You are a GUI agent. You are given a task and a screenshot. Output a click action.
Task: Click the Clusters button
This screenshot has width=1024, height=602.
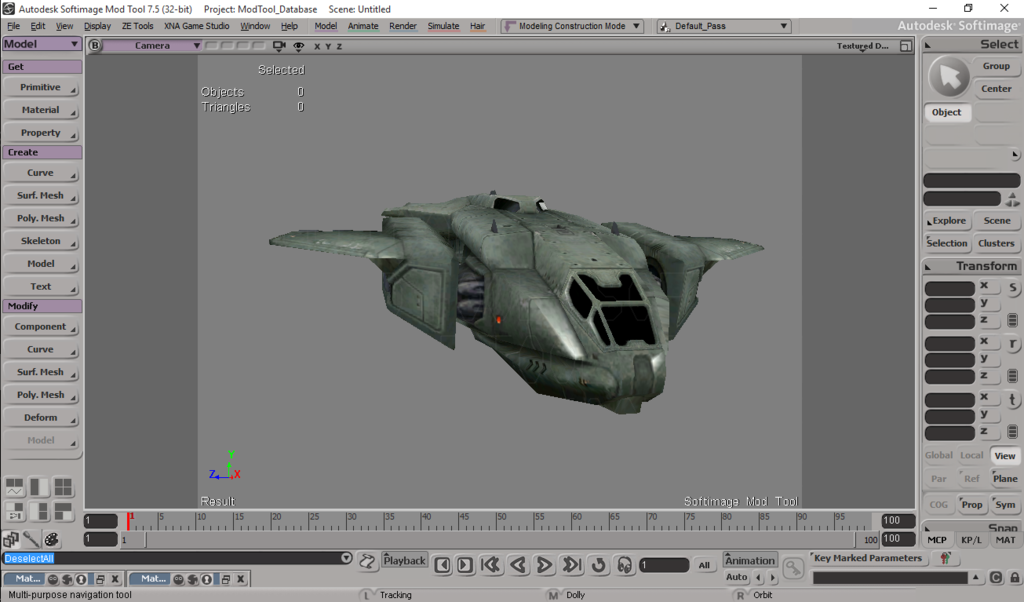tap(996, 243)
